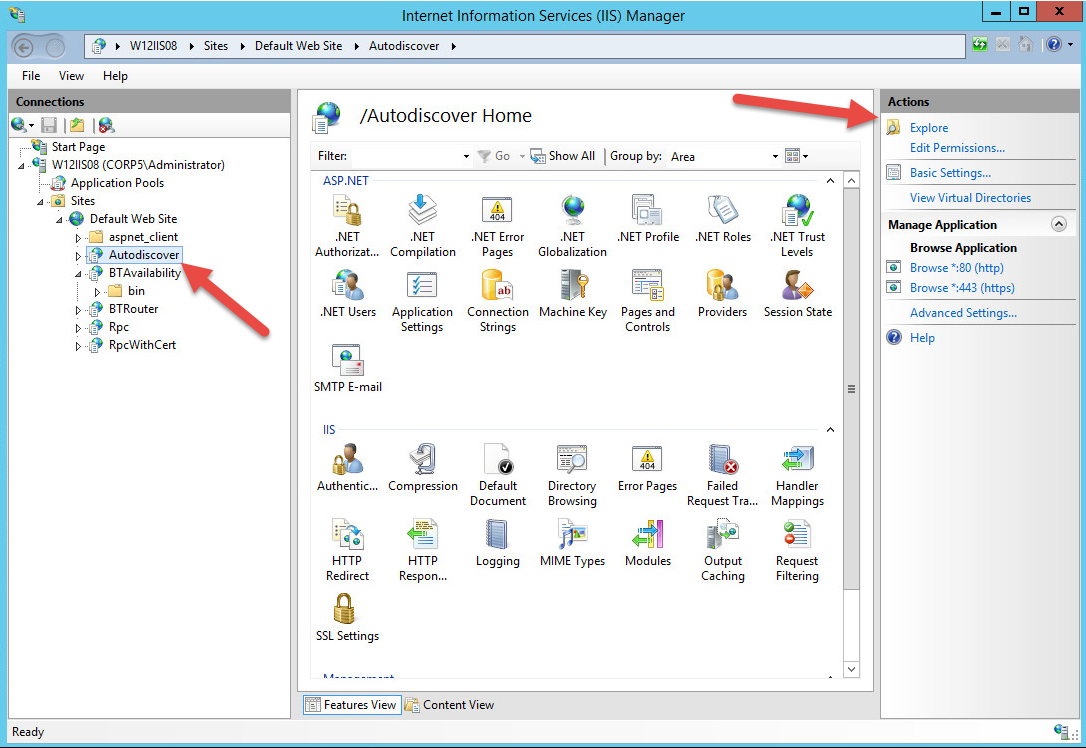Click the features list scroll down arrow
Screen dimensions: 1086x748
pos(852,669)
